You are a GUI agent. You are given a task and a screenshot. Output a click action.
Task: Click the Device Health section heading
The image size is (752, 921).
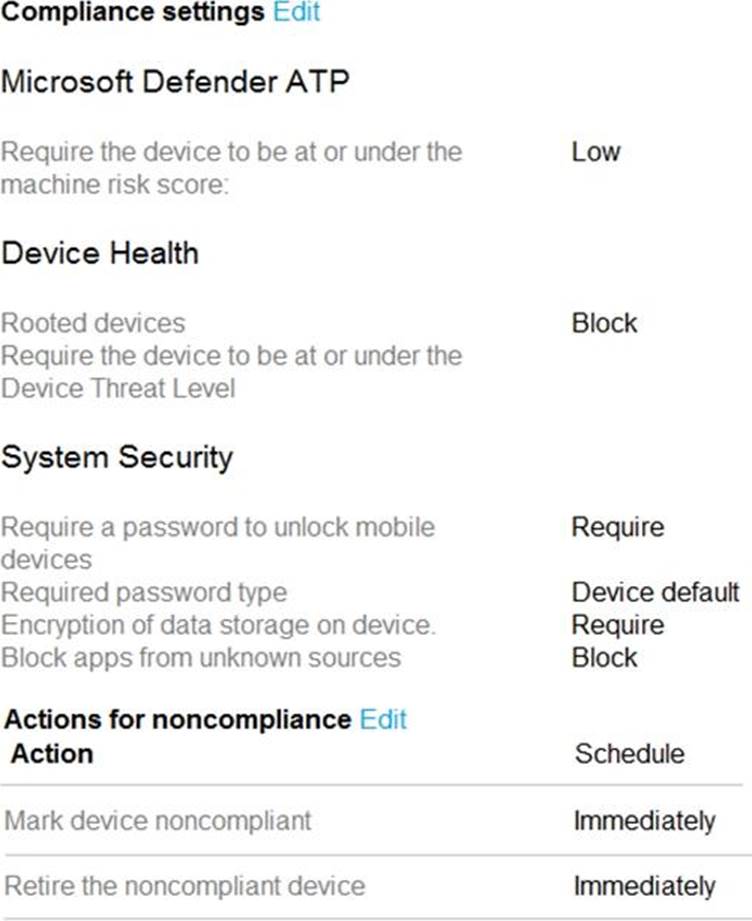[100, 253]
